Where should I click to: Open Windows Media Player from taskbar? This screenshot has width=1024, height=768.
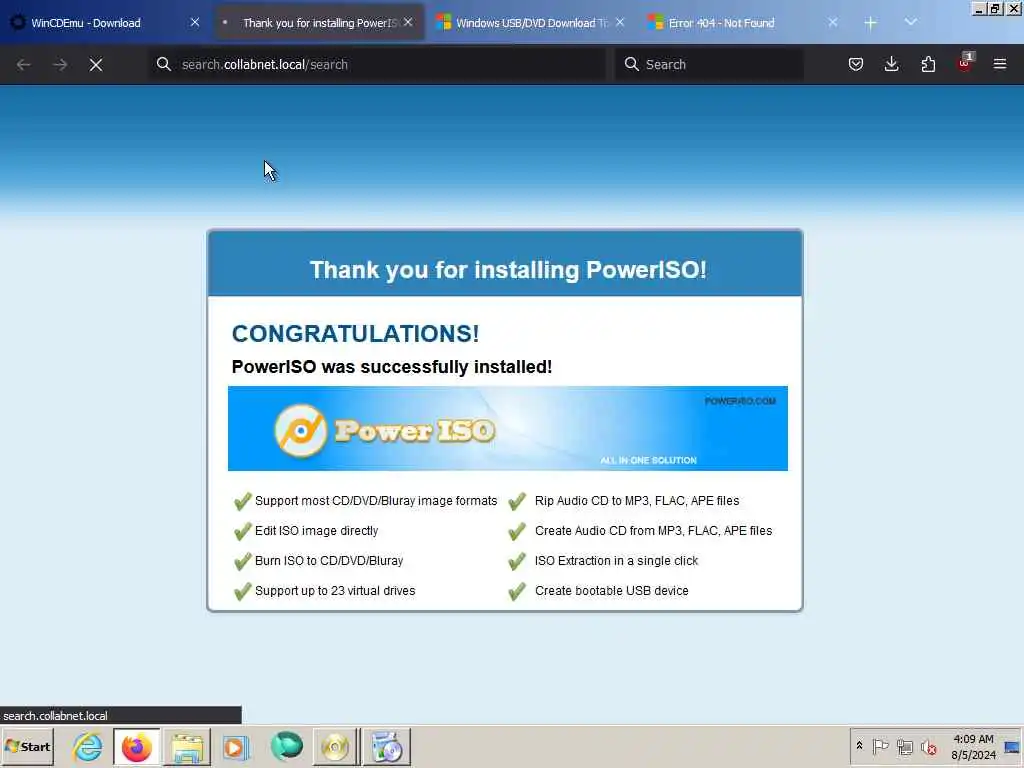coord(236,747)
